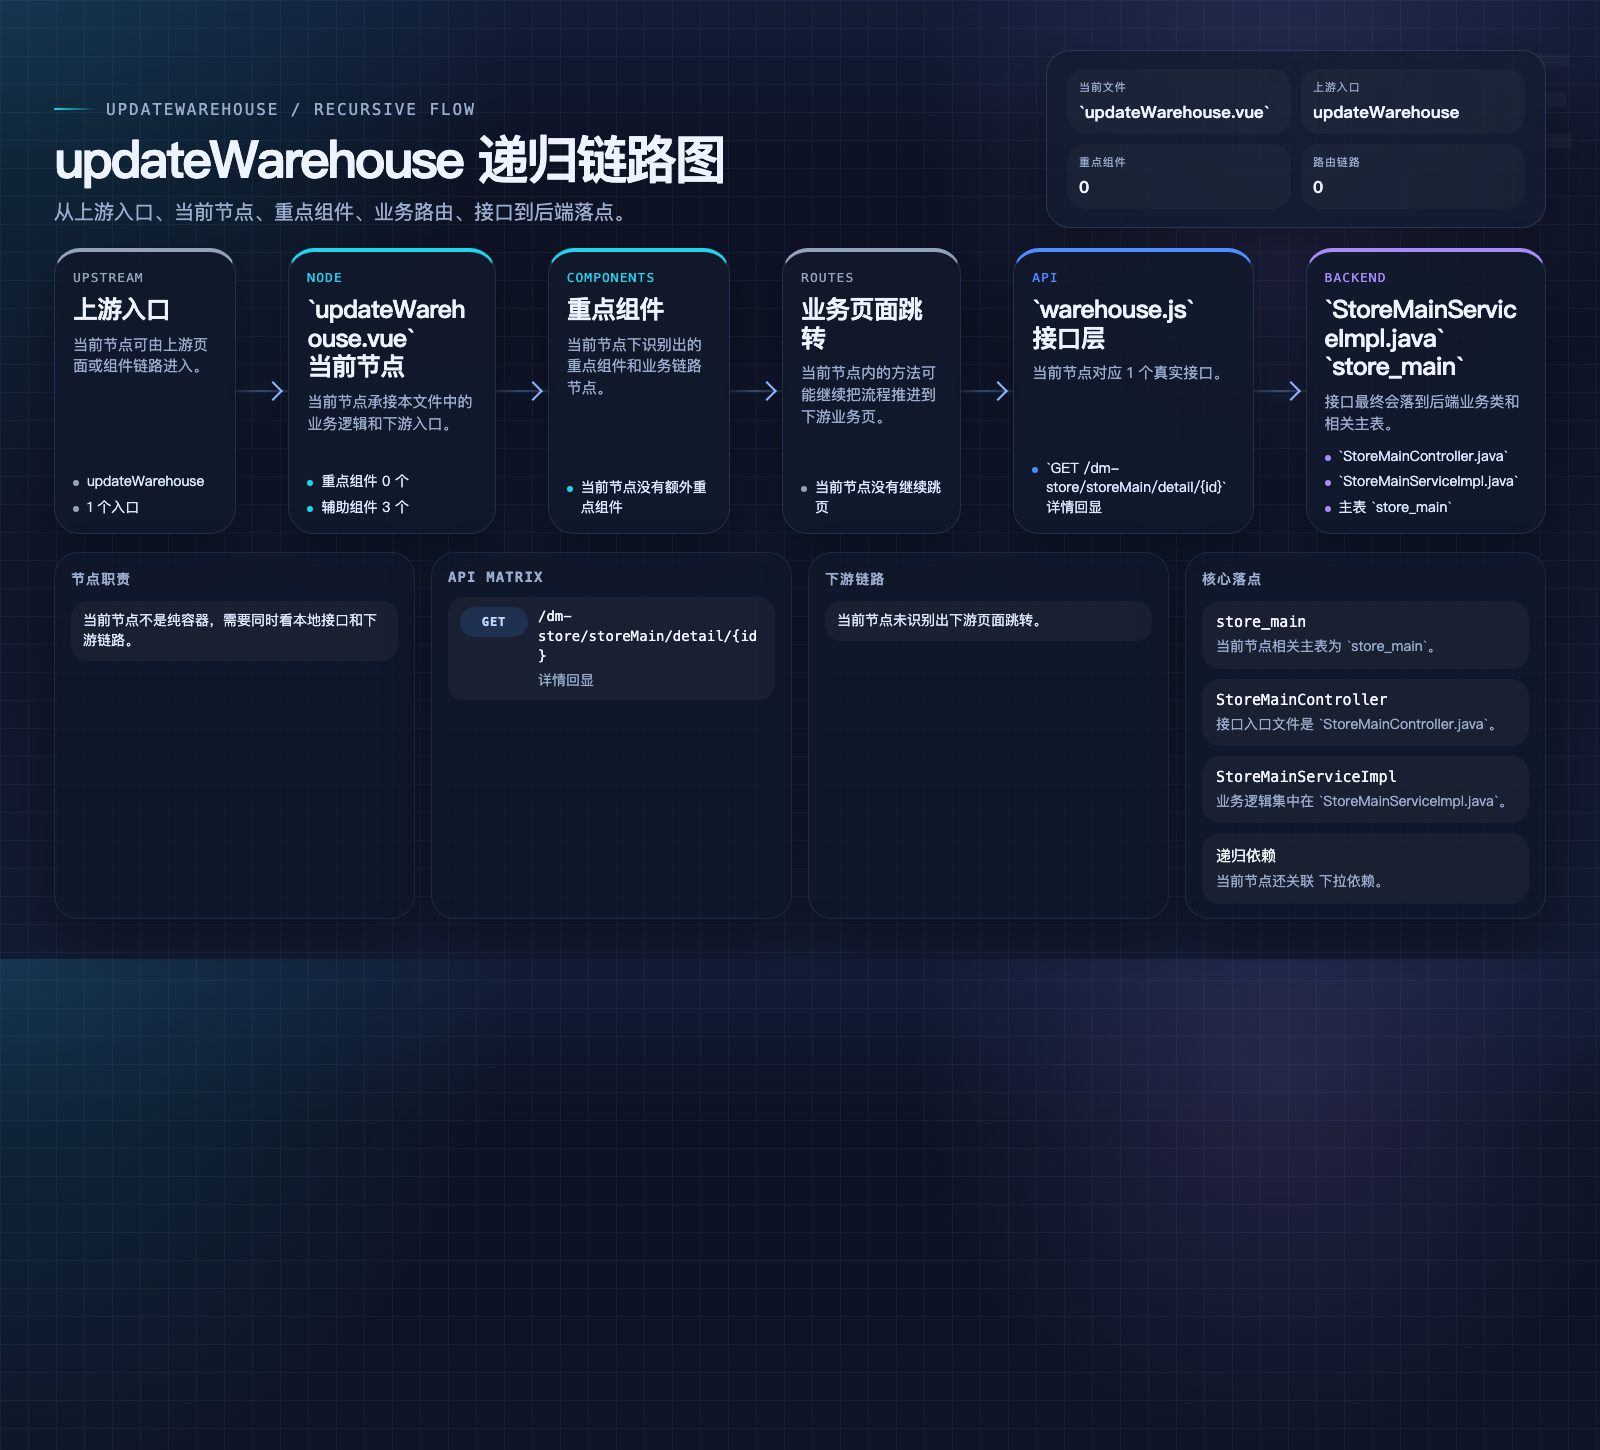
Task: Open the 上游入口 upstream card
Action: pos(145,391)
